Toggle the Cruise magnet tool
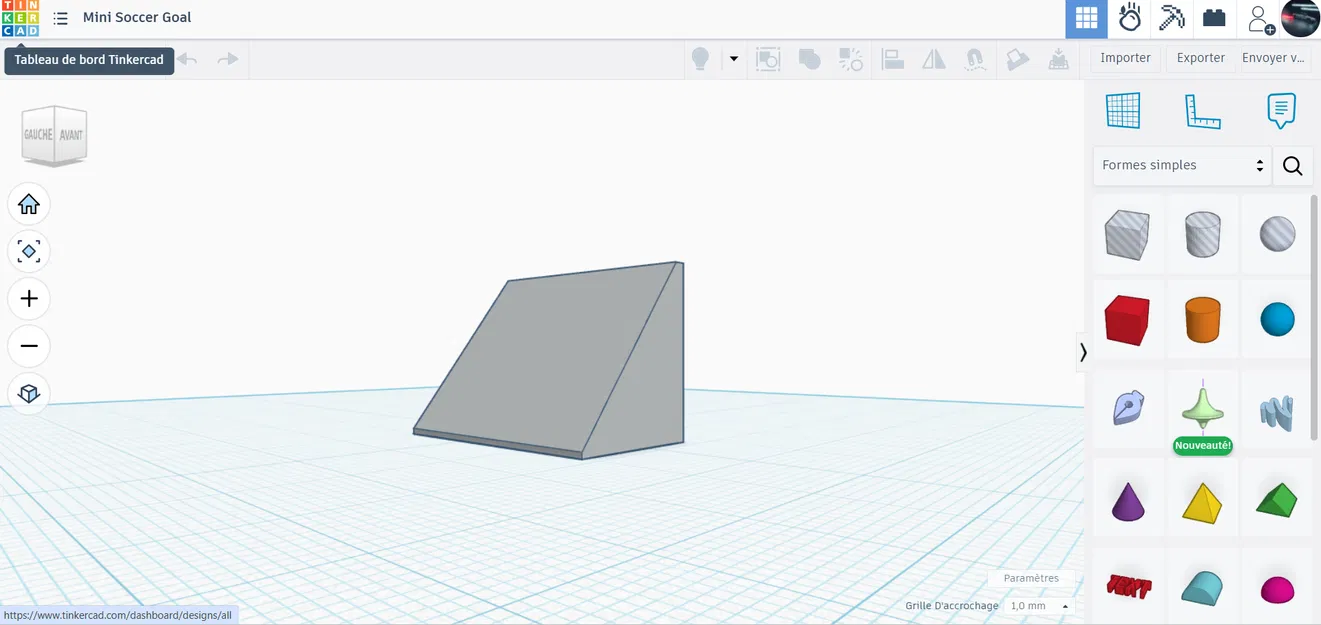This screenshot has width=1321, height=625. [x=975, y=59]
